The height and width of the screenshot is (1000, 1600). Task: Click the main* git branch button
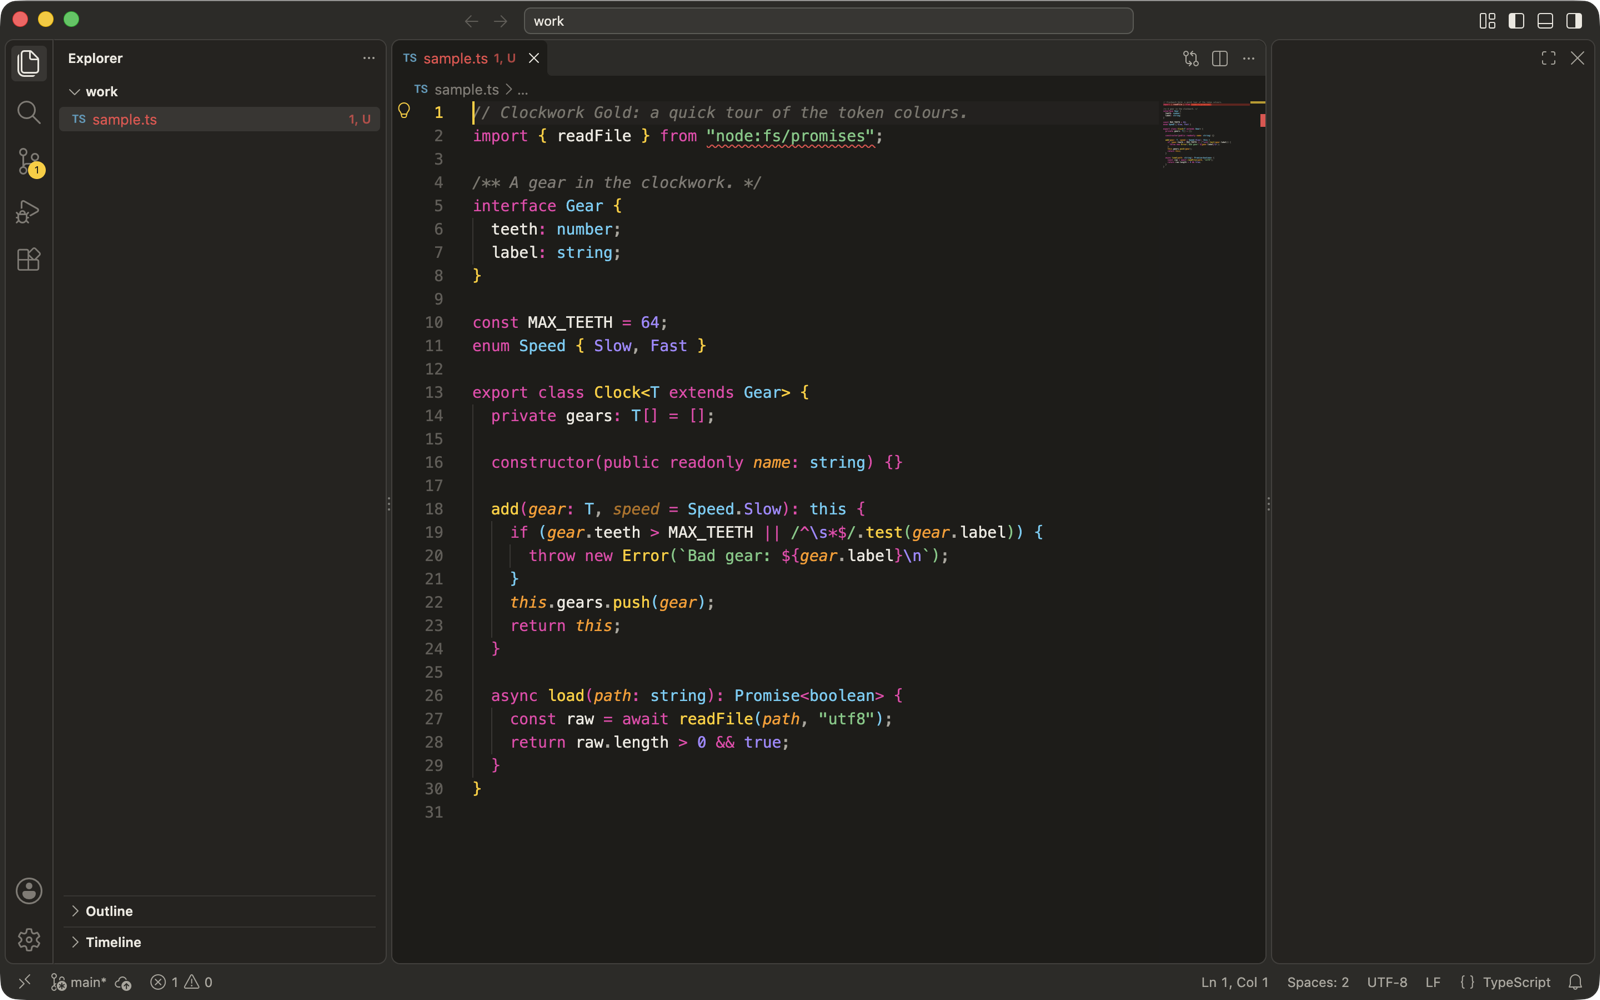78,982
